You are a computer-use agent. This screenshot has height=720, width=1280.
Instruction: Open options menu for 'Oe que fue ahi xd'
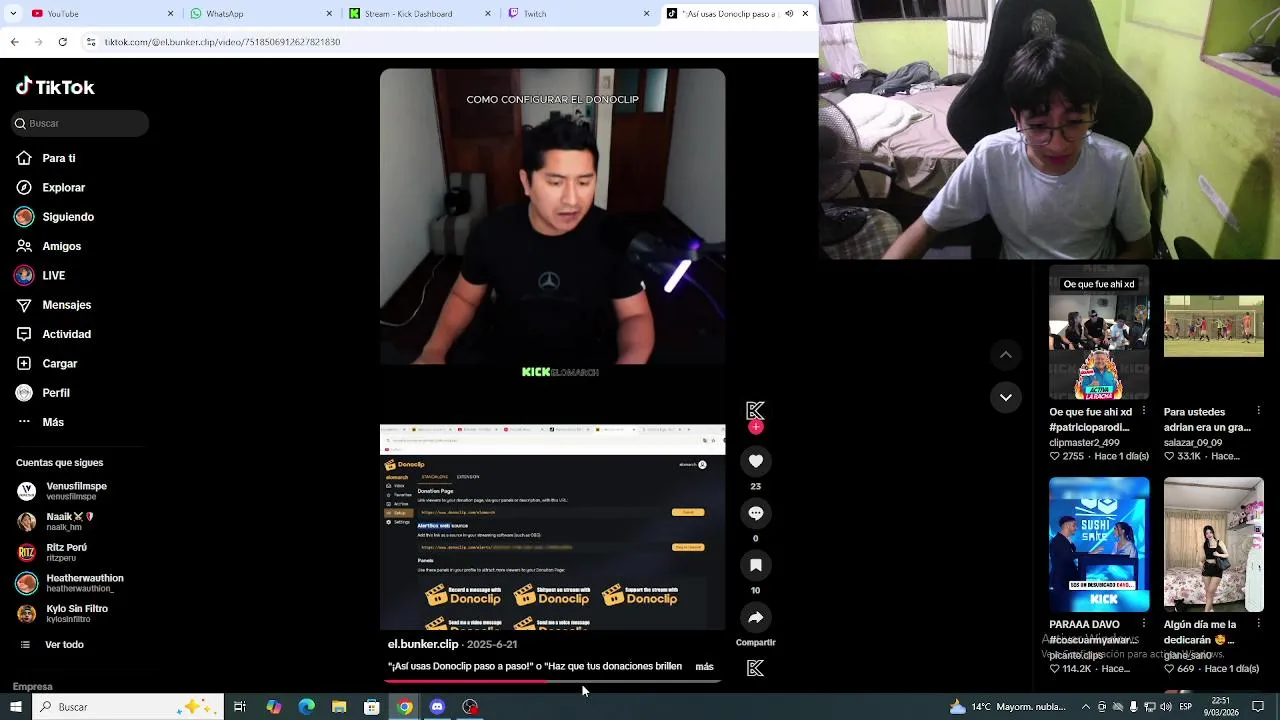[x=1144, y=411]
